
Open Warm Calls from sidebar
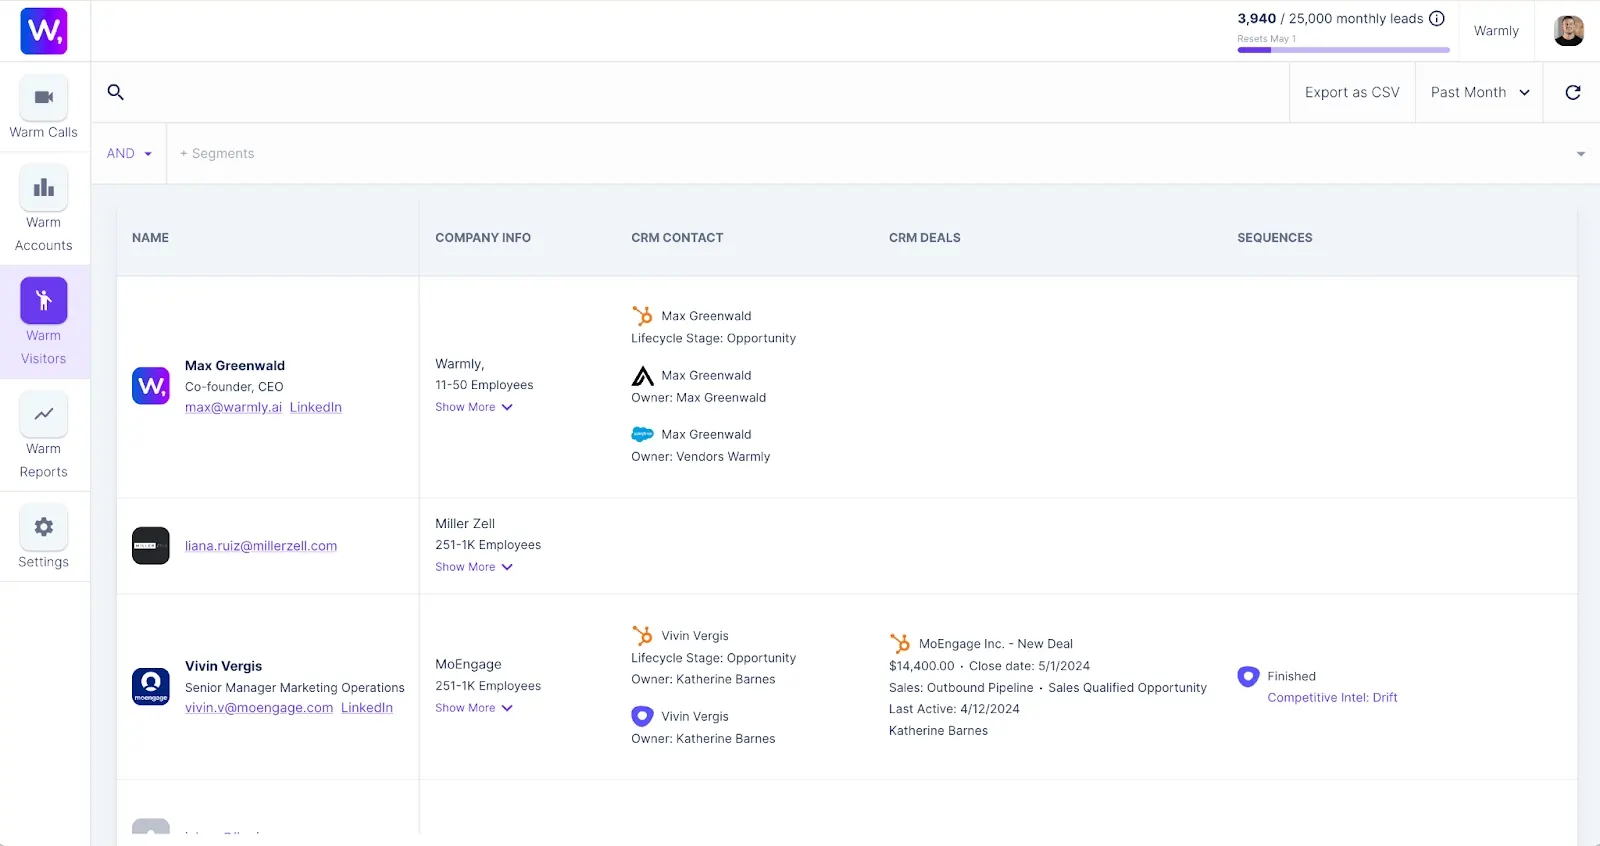pos(44,108)
